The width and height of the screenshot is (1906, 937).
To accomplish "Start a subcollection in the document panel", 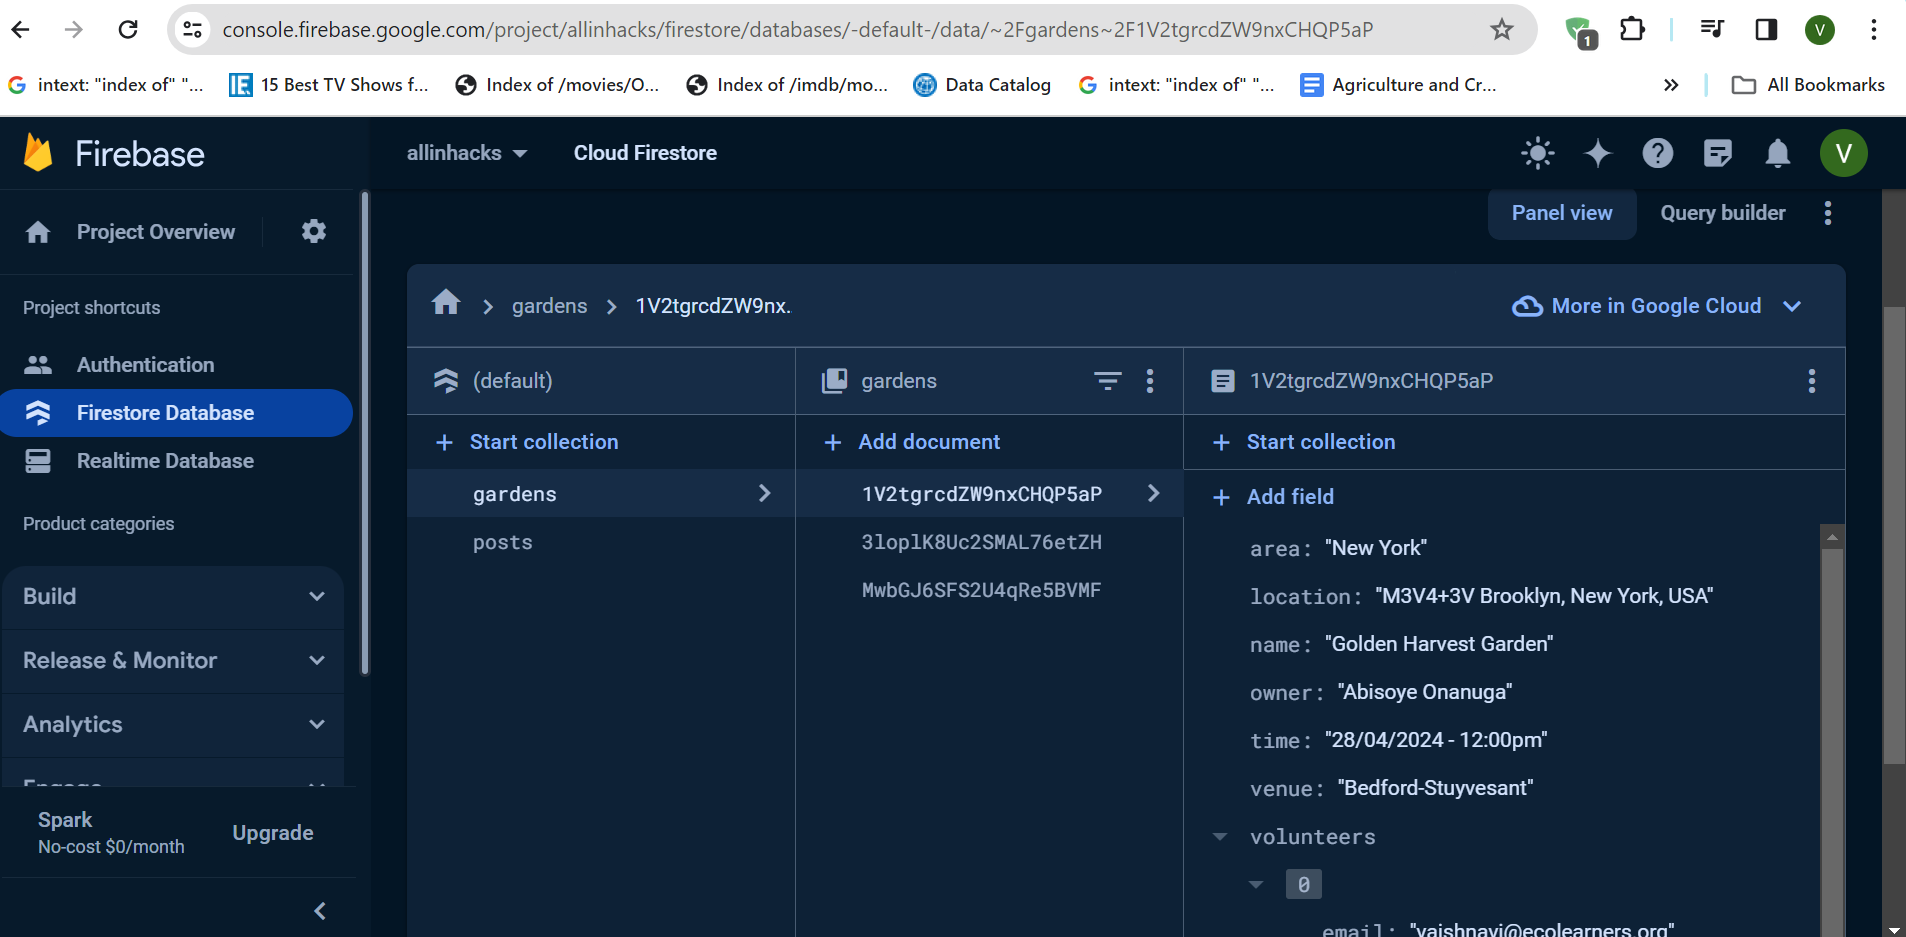I will (x=1304, y=442).
